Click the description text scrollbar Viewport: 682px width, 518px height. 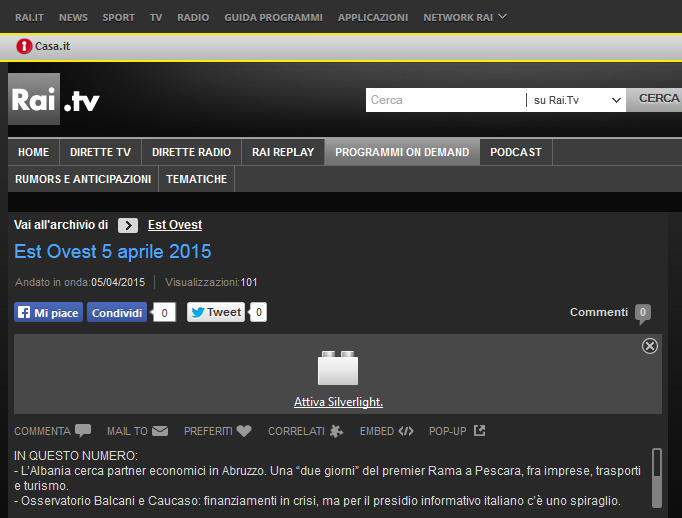point(657,478)
